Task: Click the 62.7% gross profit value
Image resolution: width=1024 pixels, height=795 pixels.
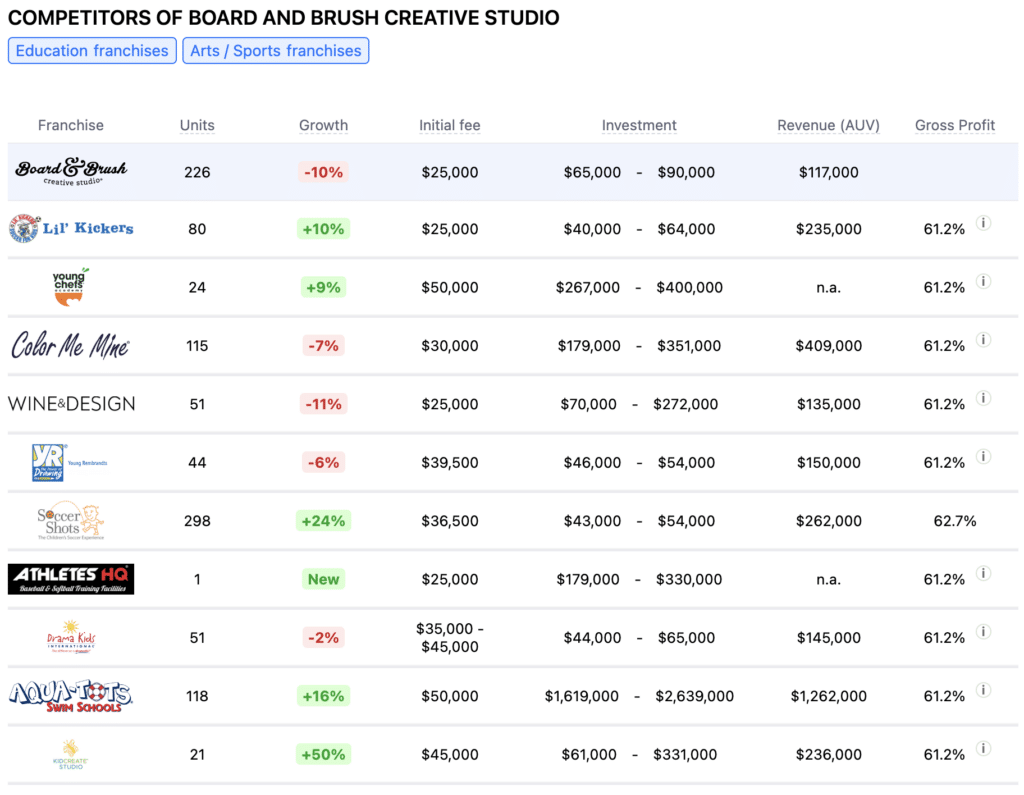Action: point(955,521)
